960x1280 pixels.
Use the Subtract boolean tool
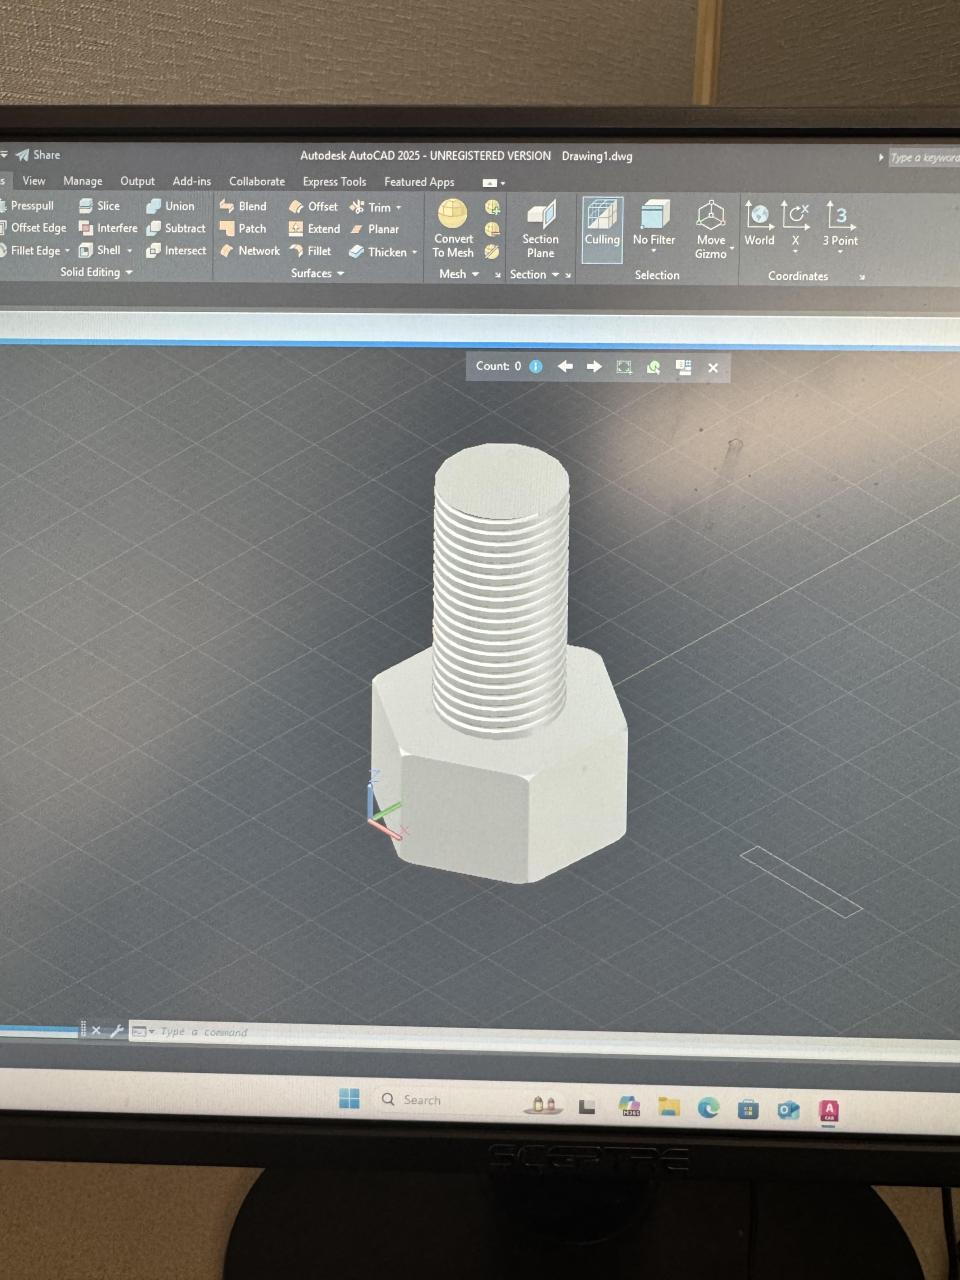pos(176,228)
